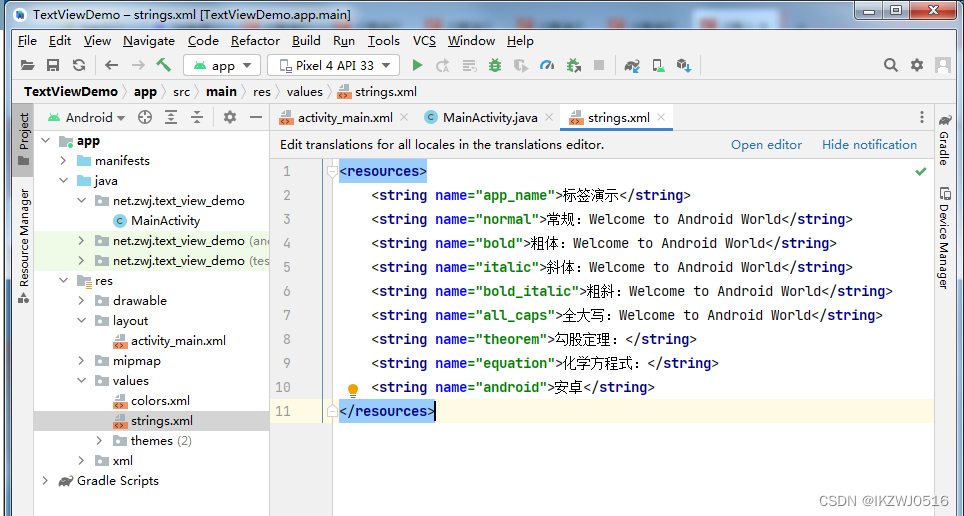Viewport: 964px width, 516px height.
Task: Click Collapse All in Project panel
Action: pos(197,117)
